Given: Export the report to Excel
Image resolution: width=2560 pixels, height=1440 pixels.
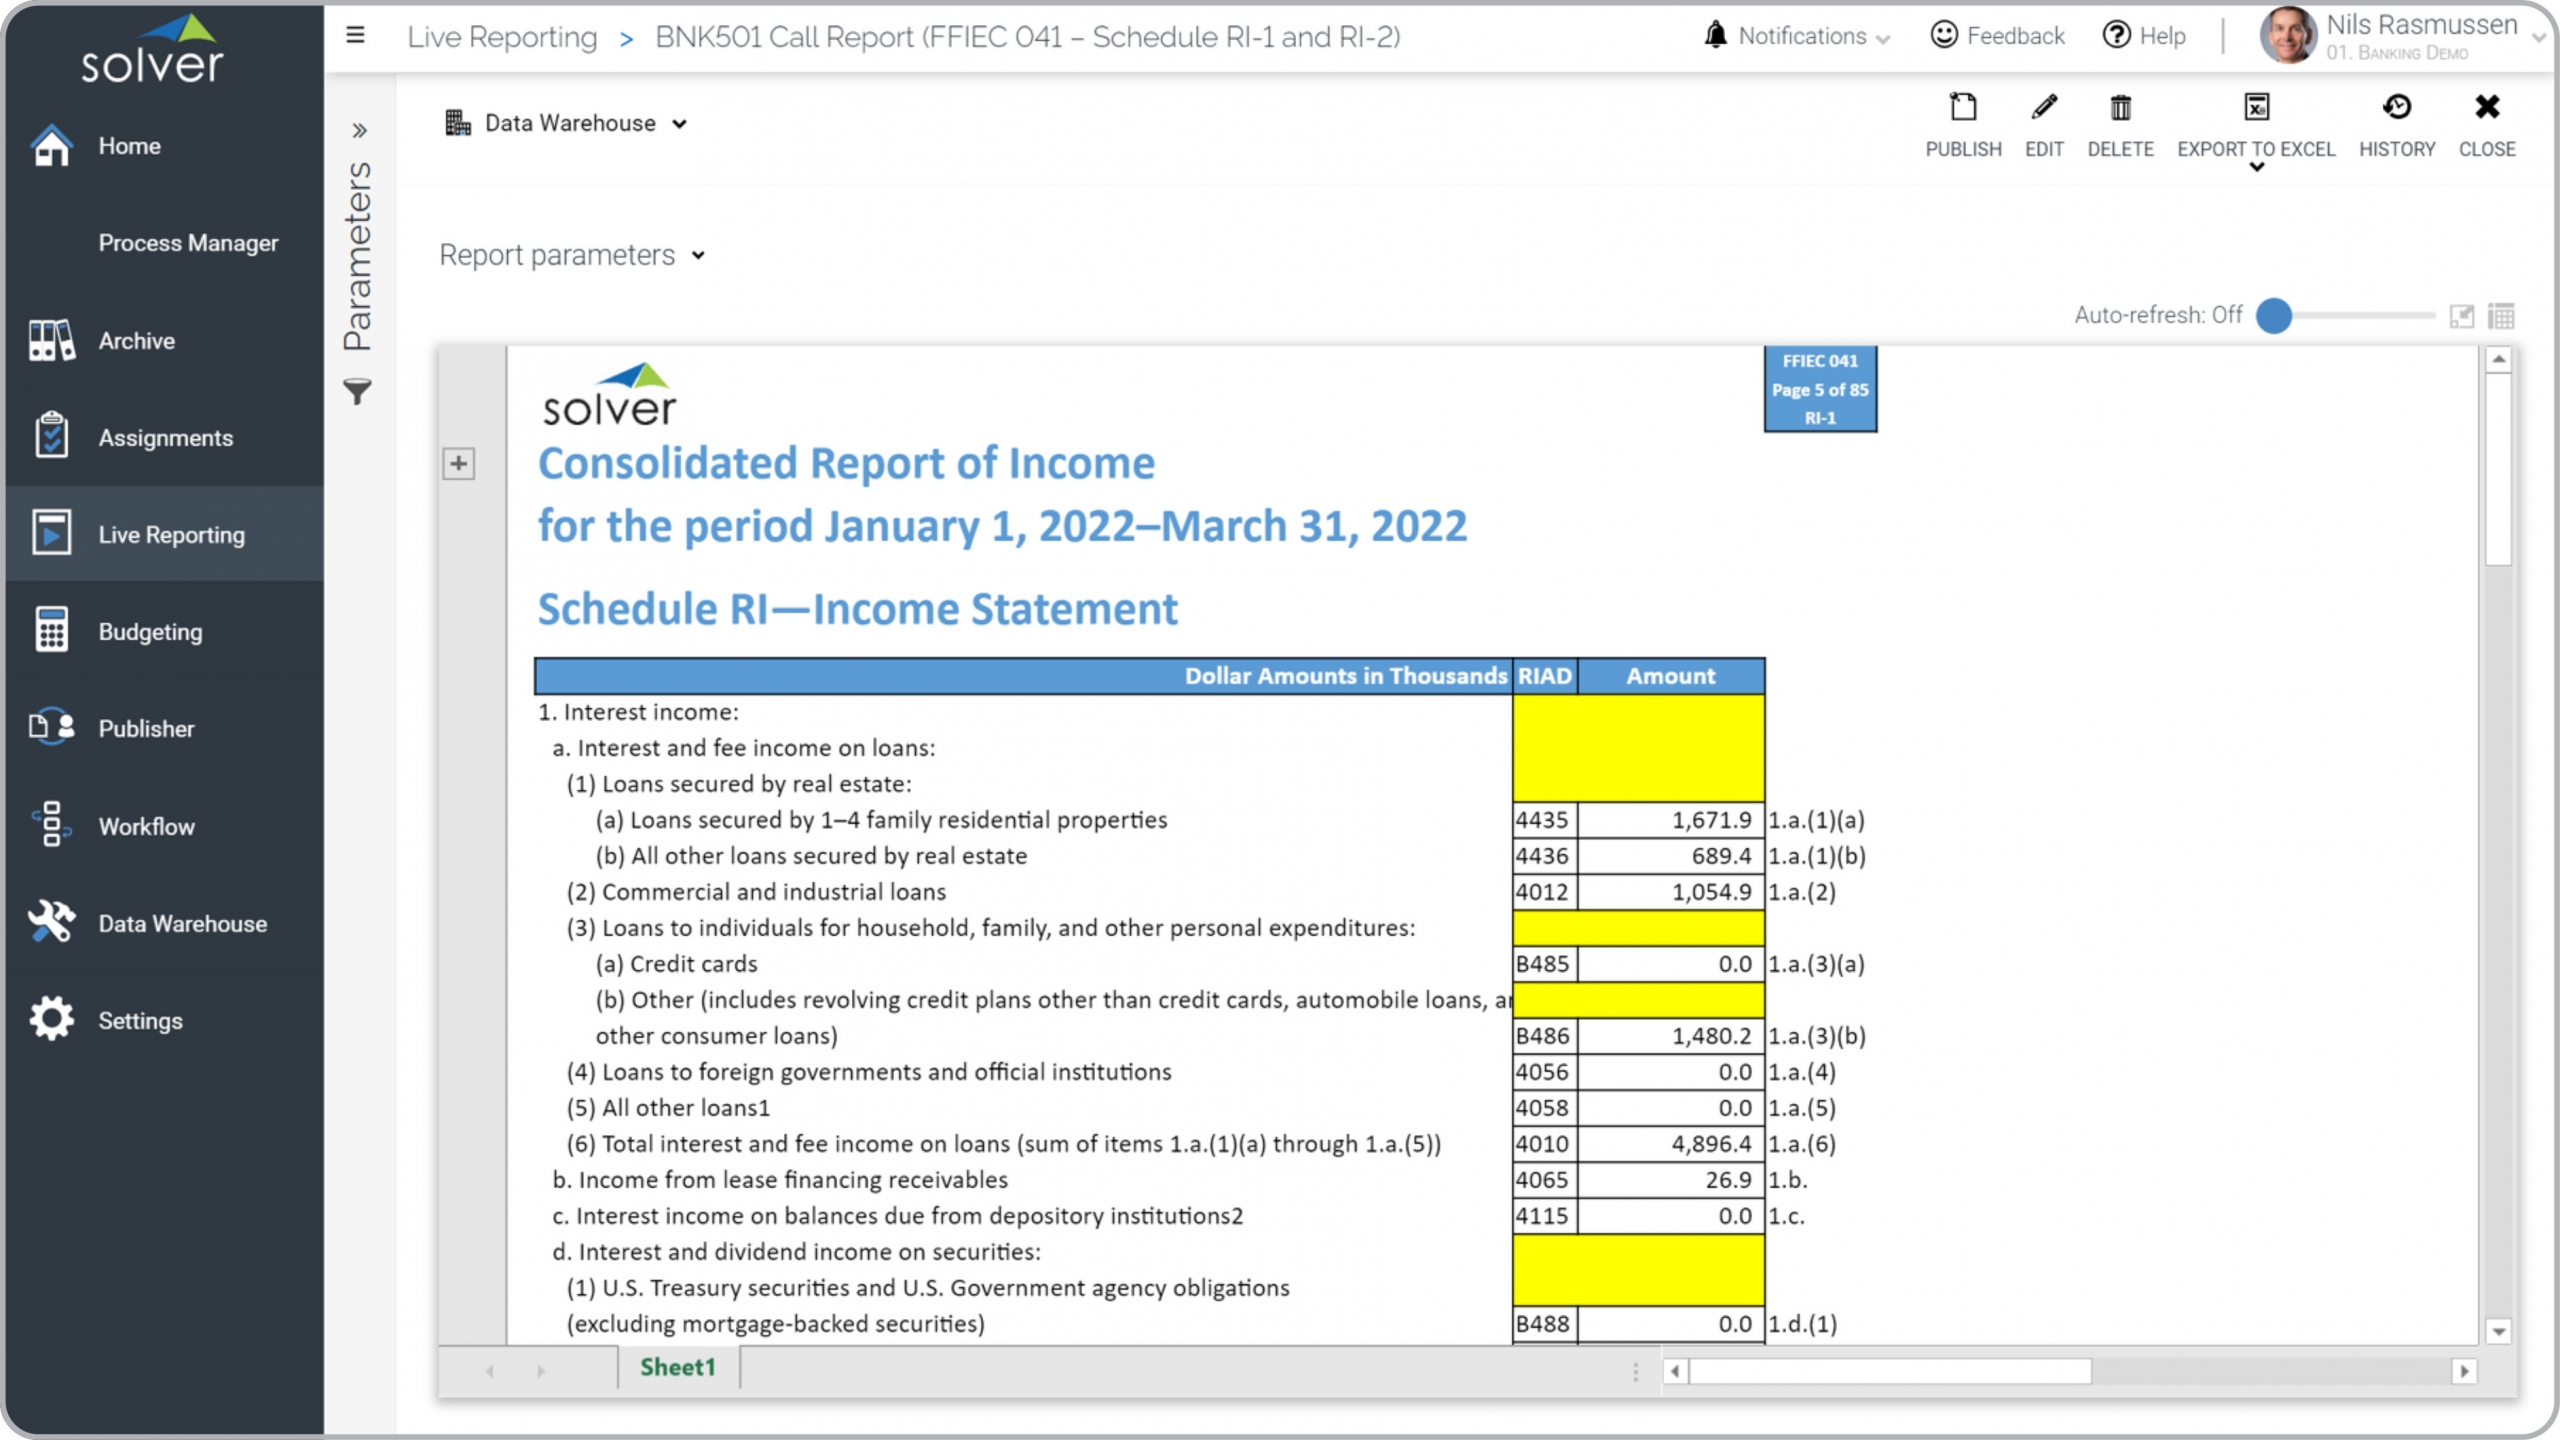Looking at the screenshot, I should click(2256, 125).
